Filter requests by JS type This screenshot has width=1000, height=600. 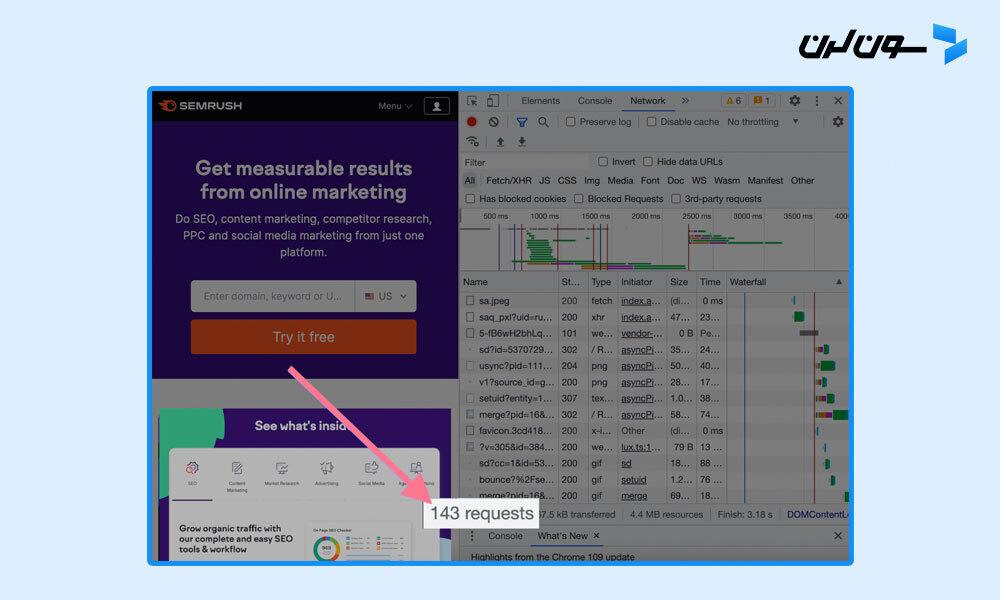544,180
